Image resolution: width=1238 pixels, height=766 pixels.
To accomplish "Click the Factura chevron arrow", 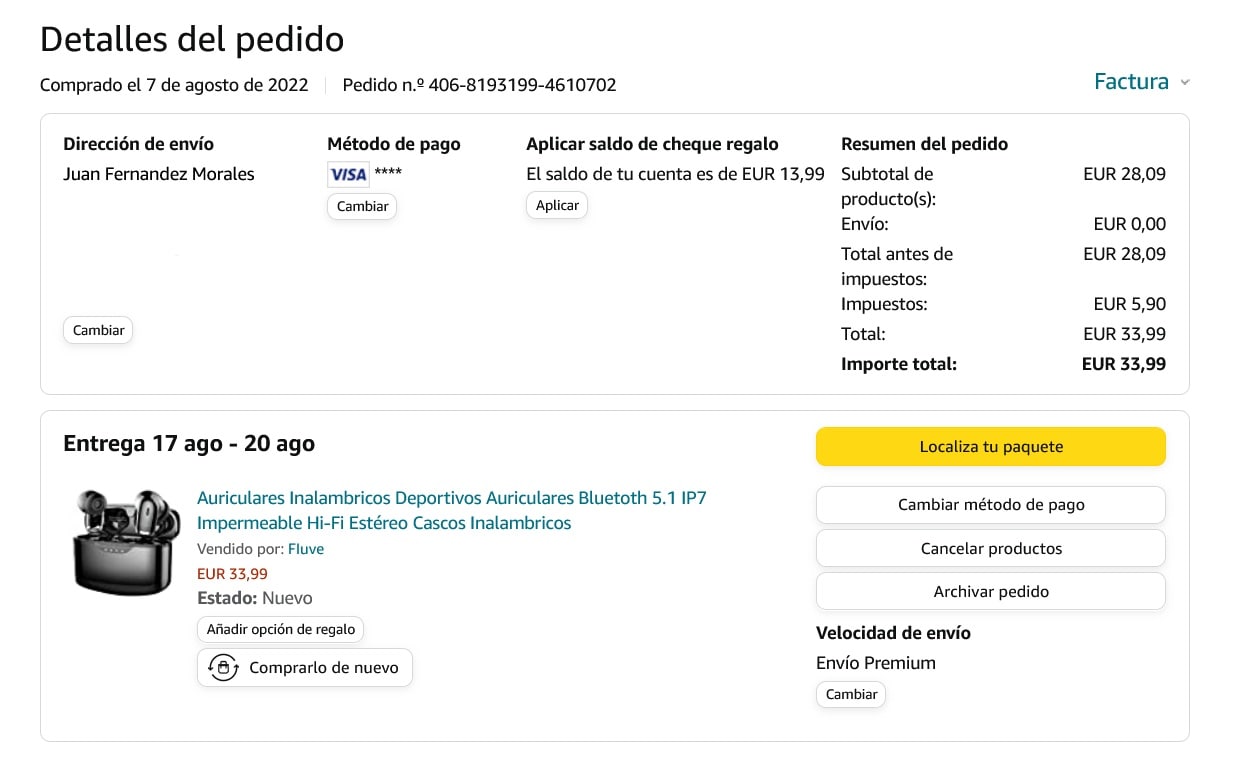I will coord(1185,83).
